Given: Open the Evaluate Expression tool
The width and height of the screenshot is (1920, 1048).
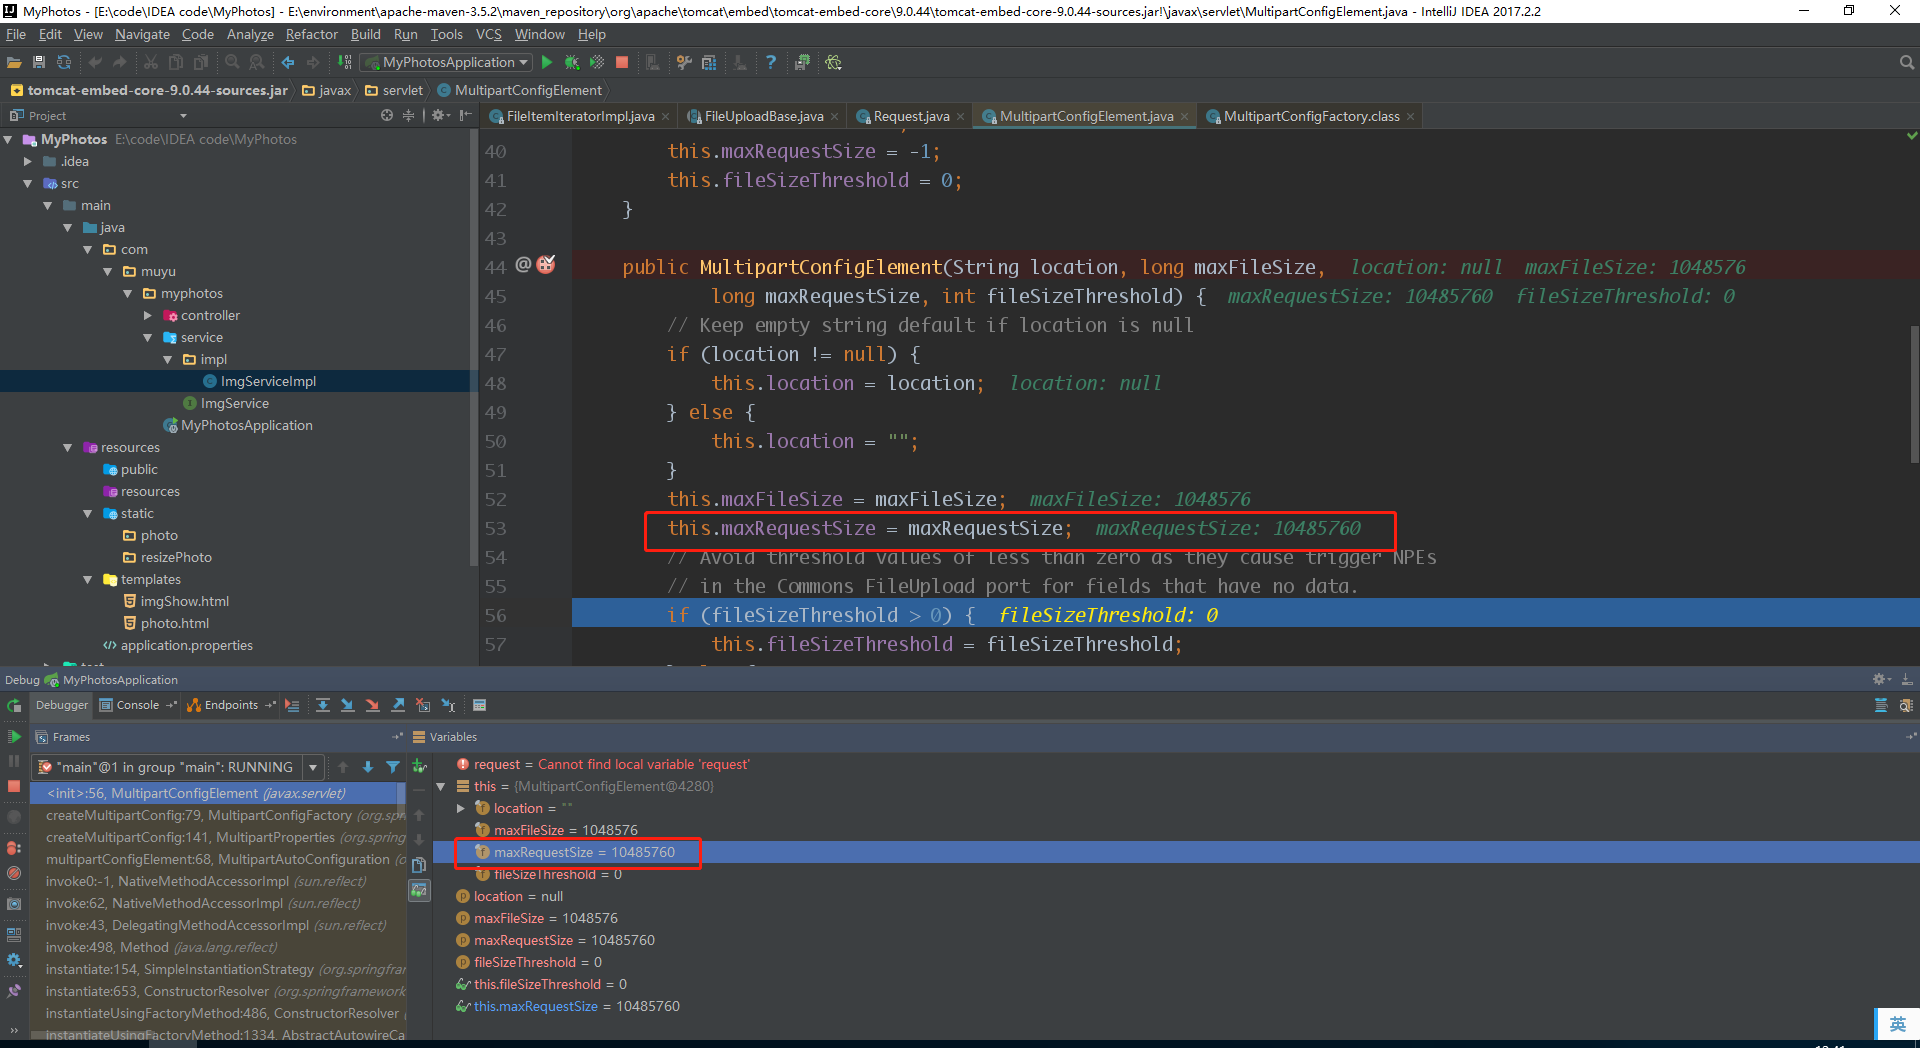Looking at the screenshot, I should click(479, 705).
